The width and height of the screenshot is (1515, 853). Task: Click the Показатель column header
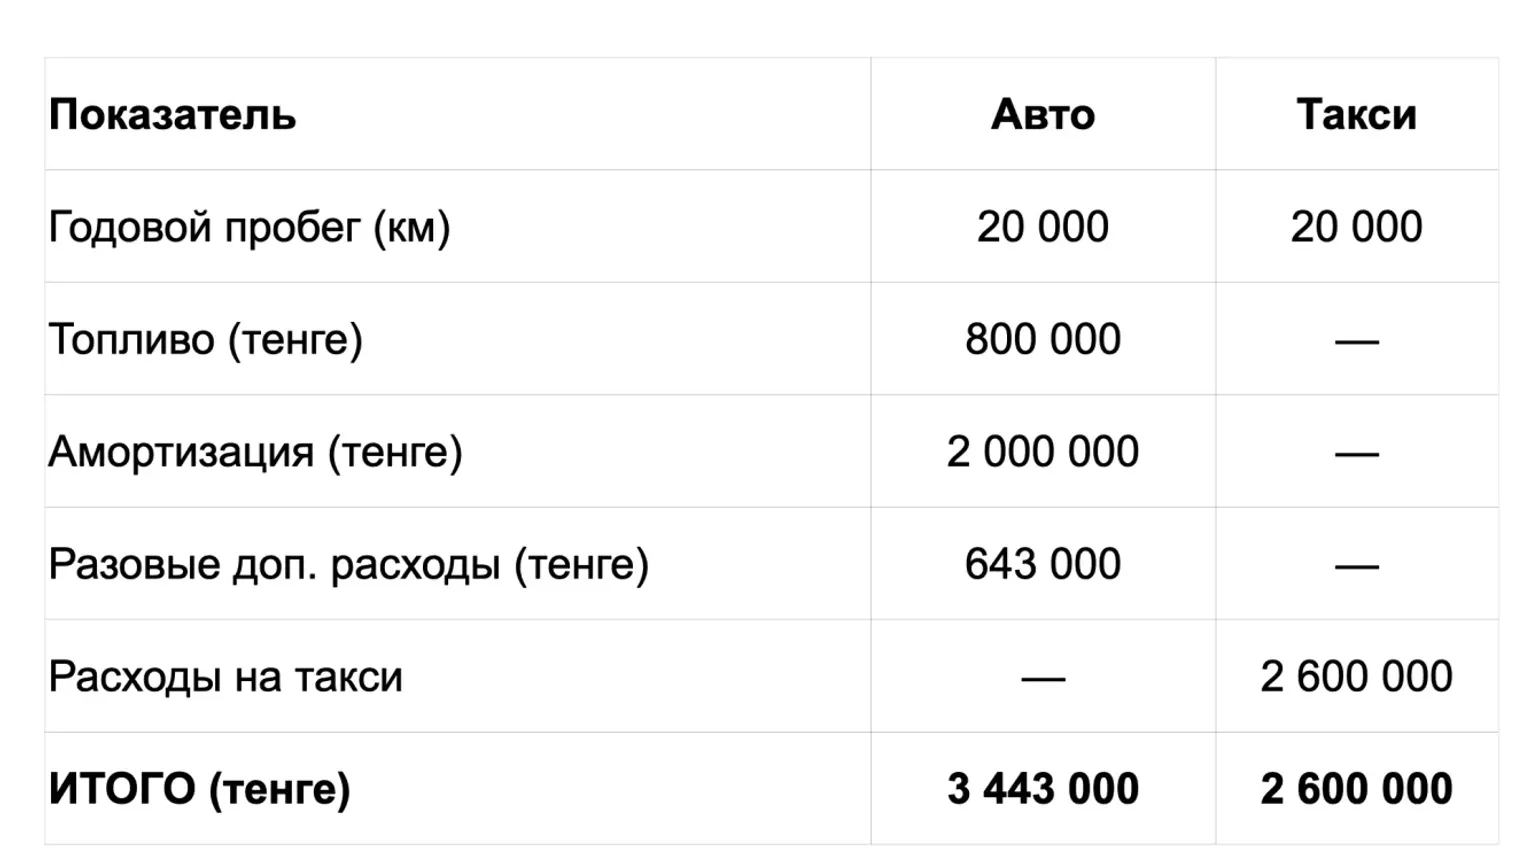coord(172,115)
